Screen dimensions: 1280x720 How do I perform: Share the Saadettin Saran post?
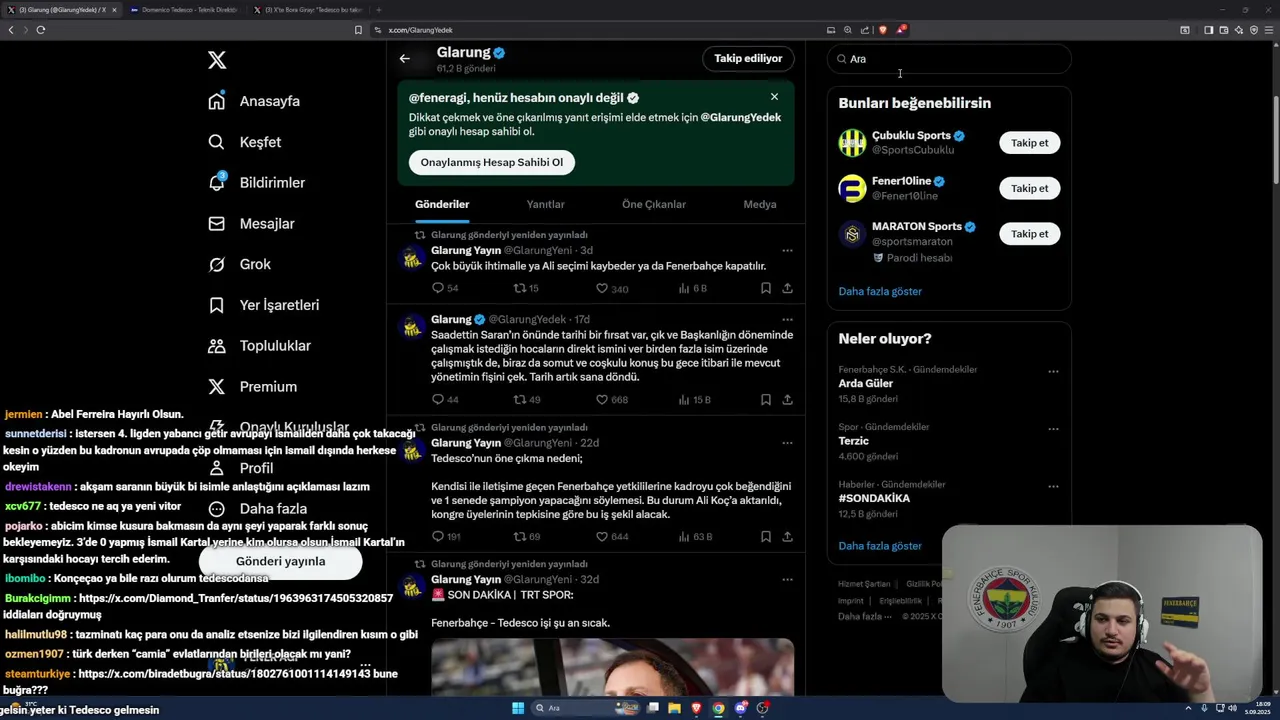coord(787,399)
